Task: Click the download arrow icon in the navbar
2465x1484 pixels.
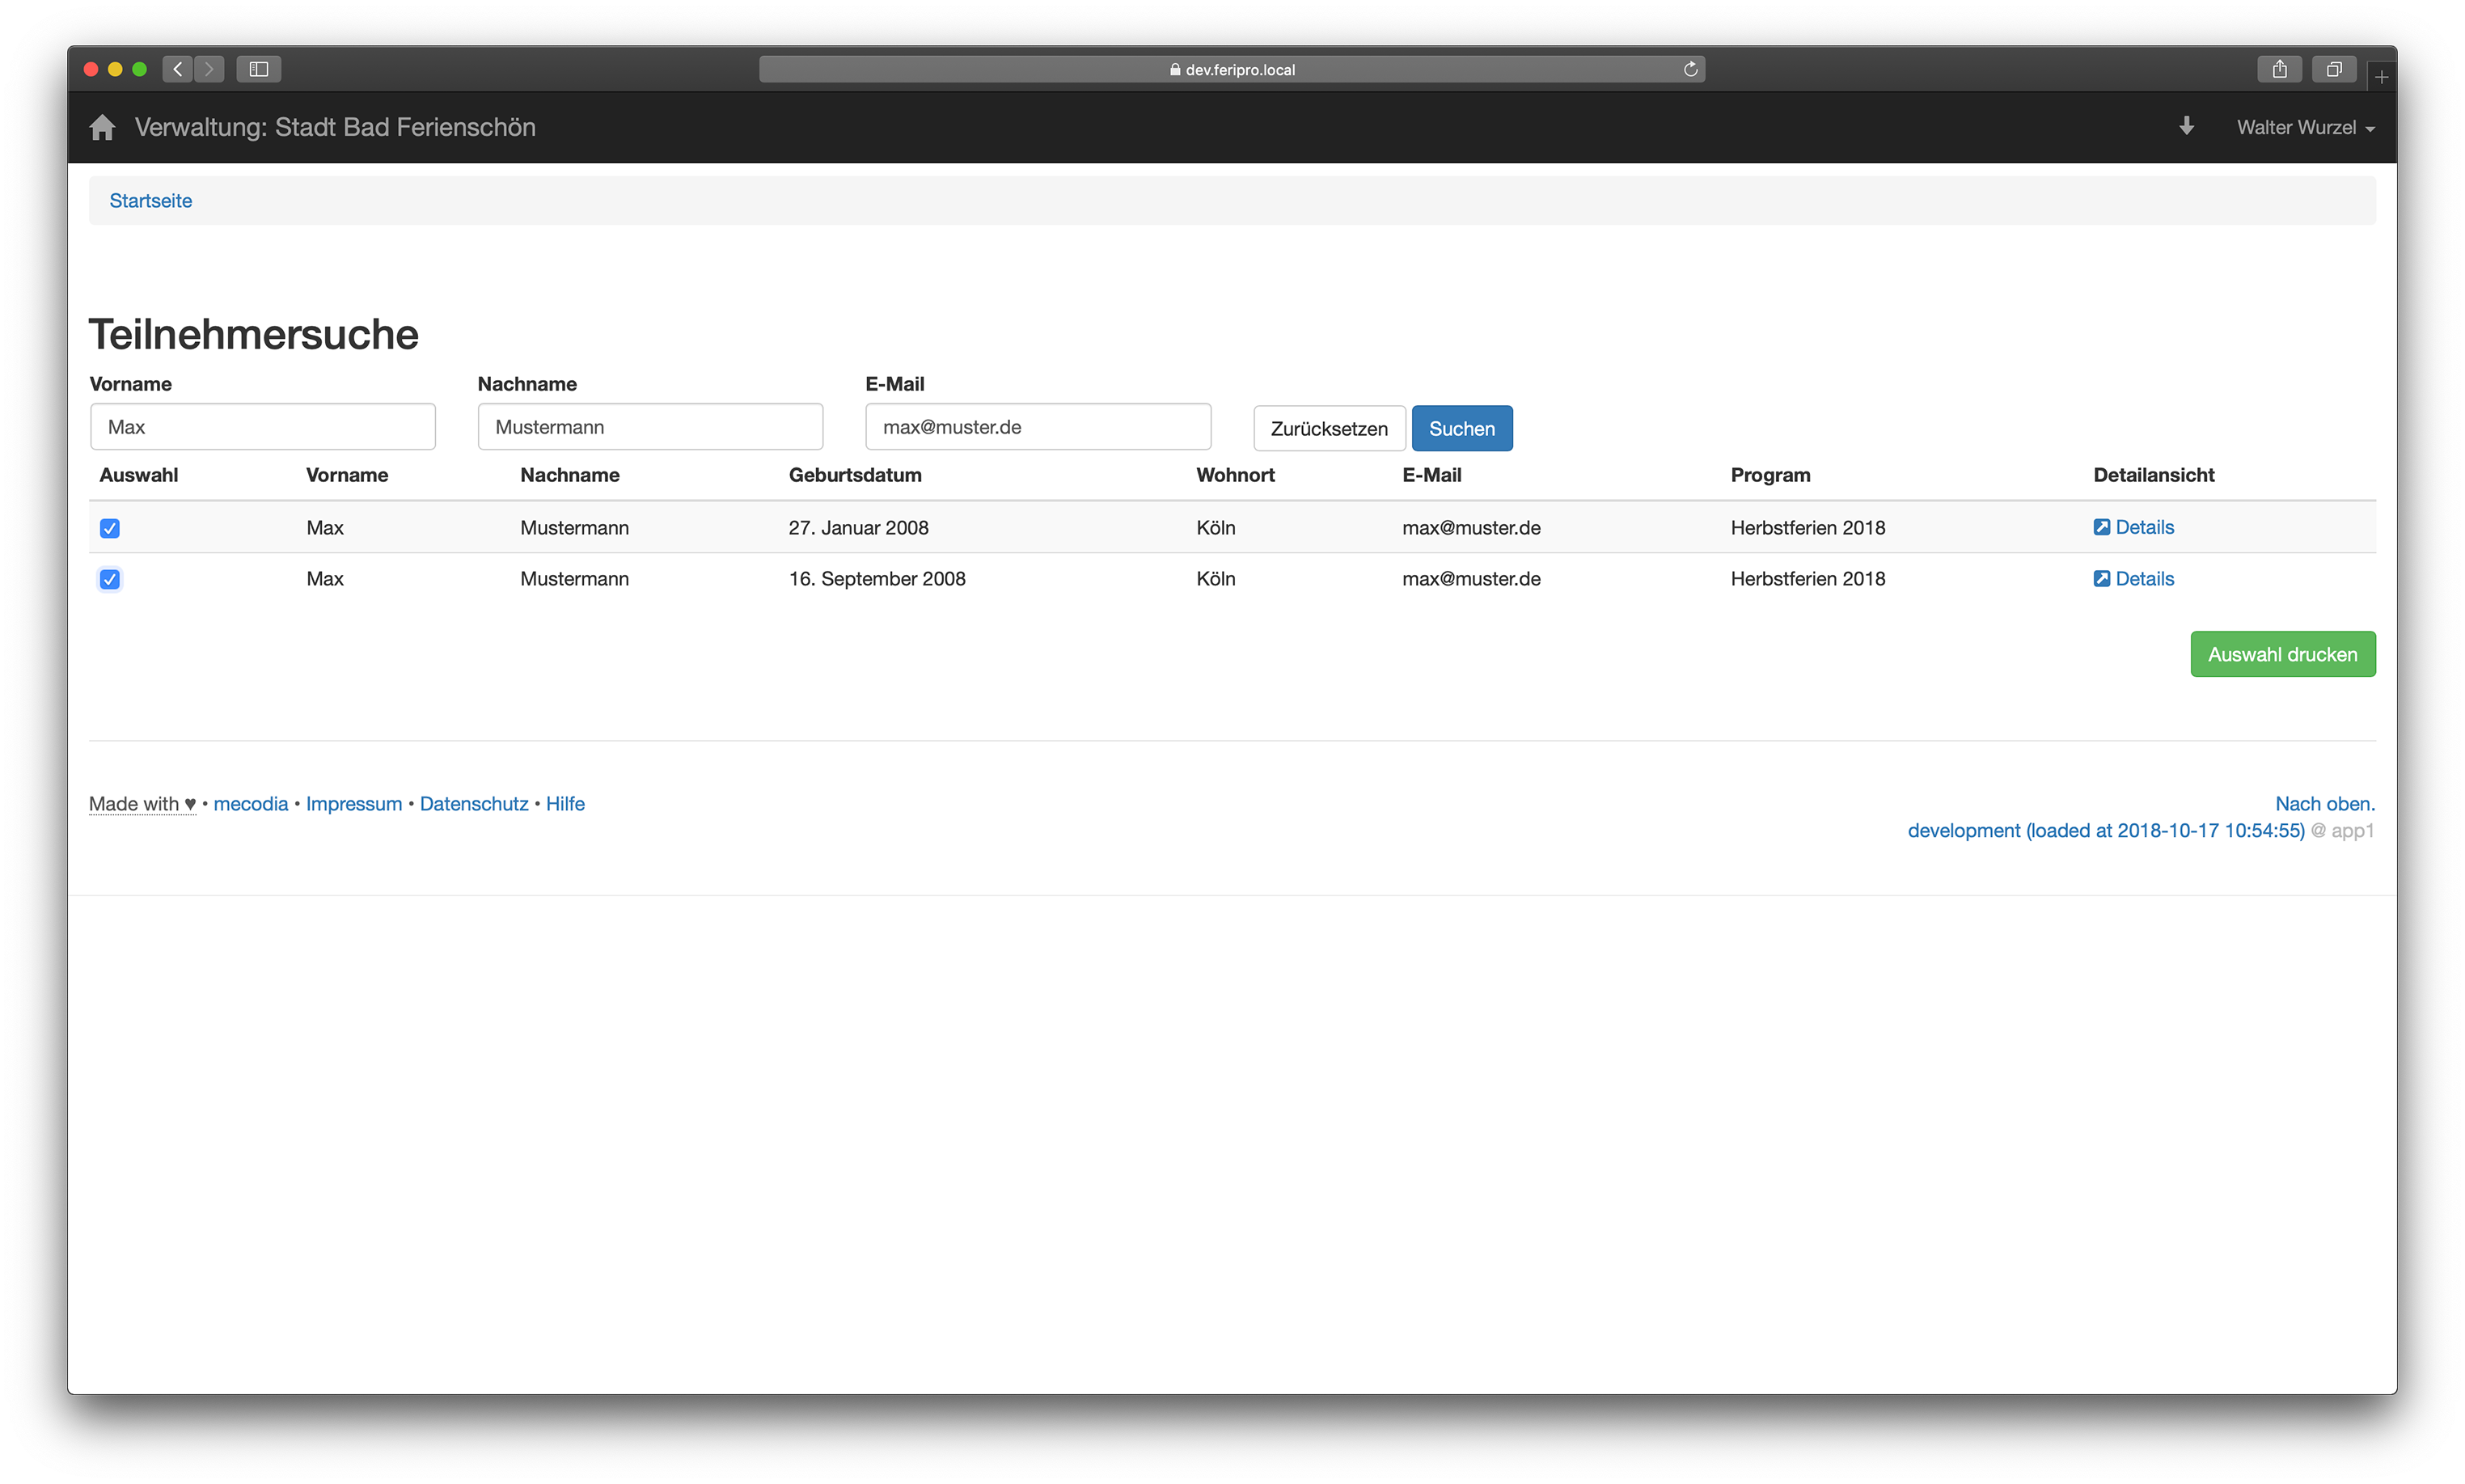Action: (2186, 126)
